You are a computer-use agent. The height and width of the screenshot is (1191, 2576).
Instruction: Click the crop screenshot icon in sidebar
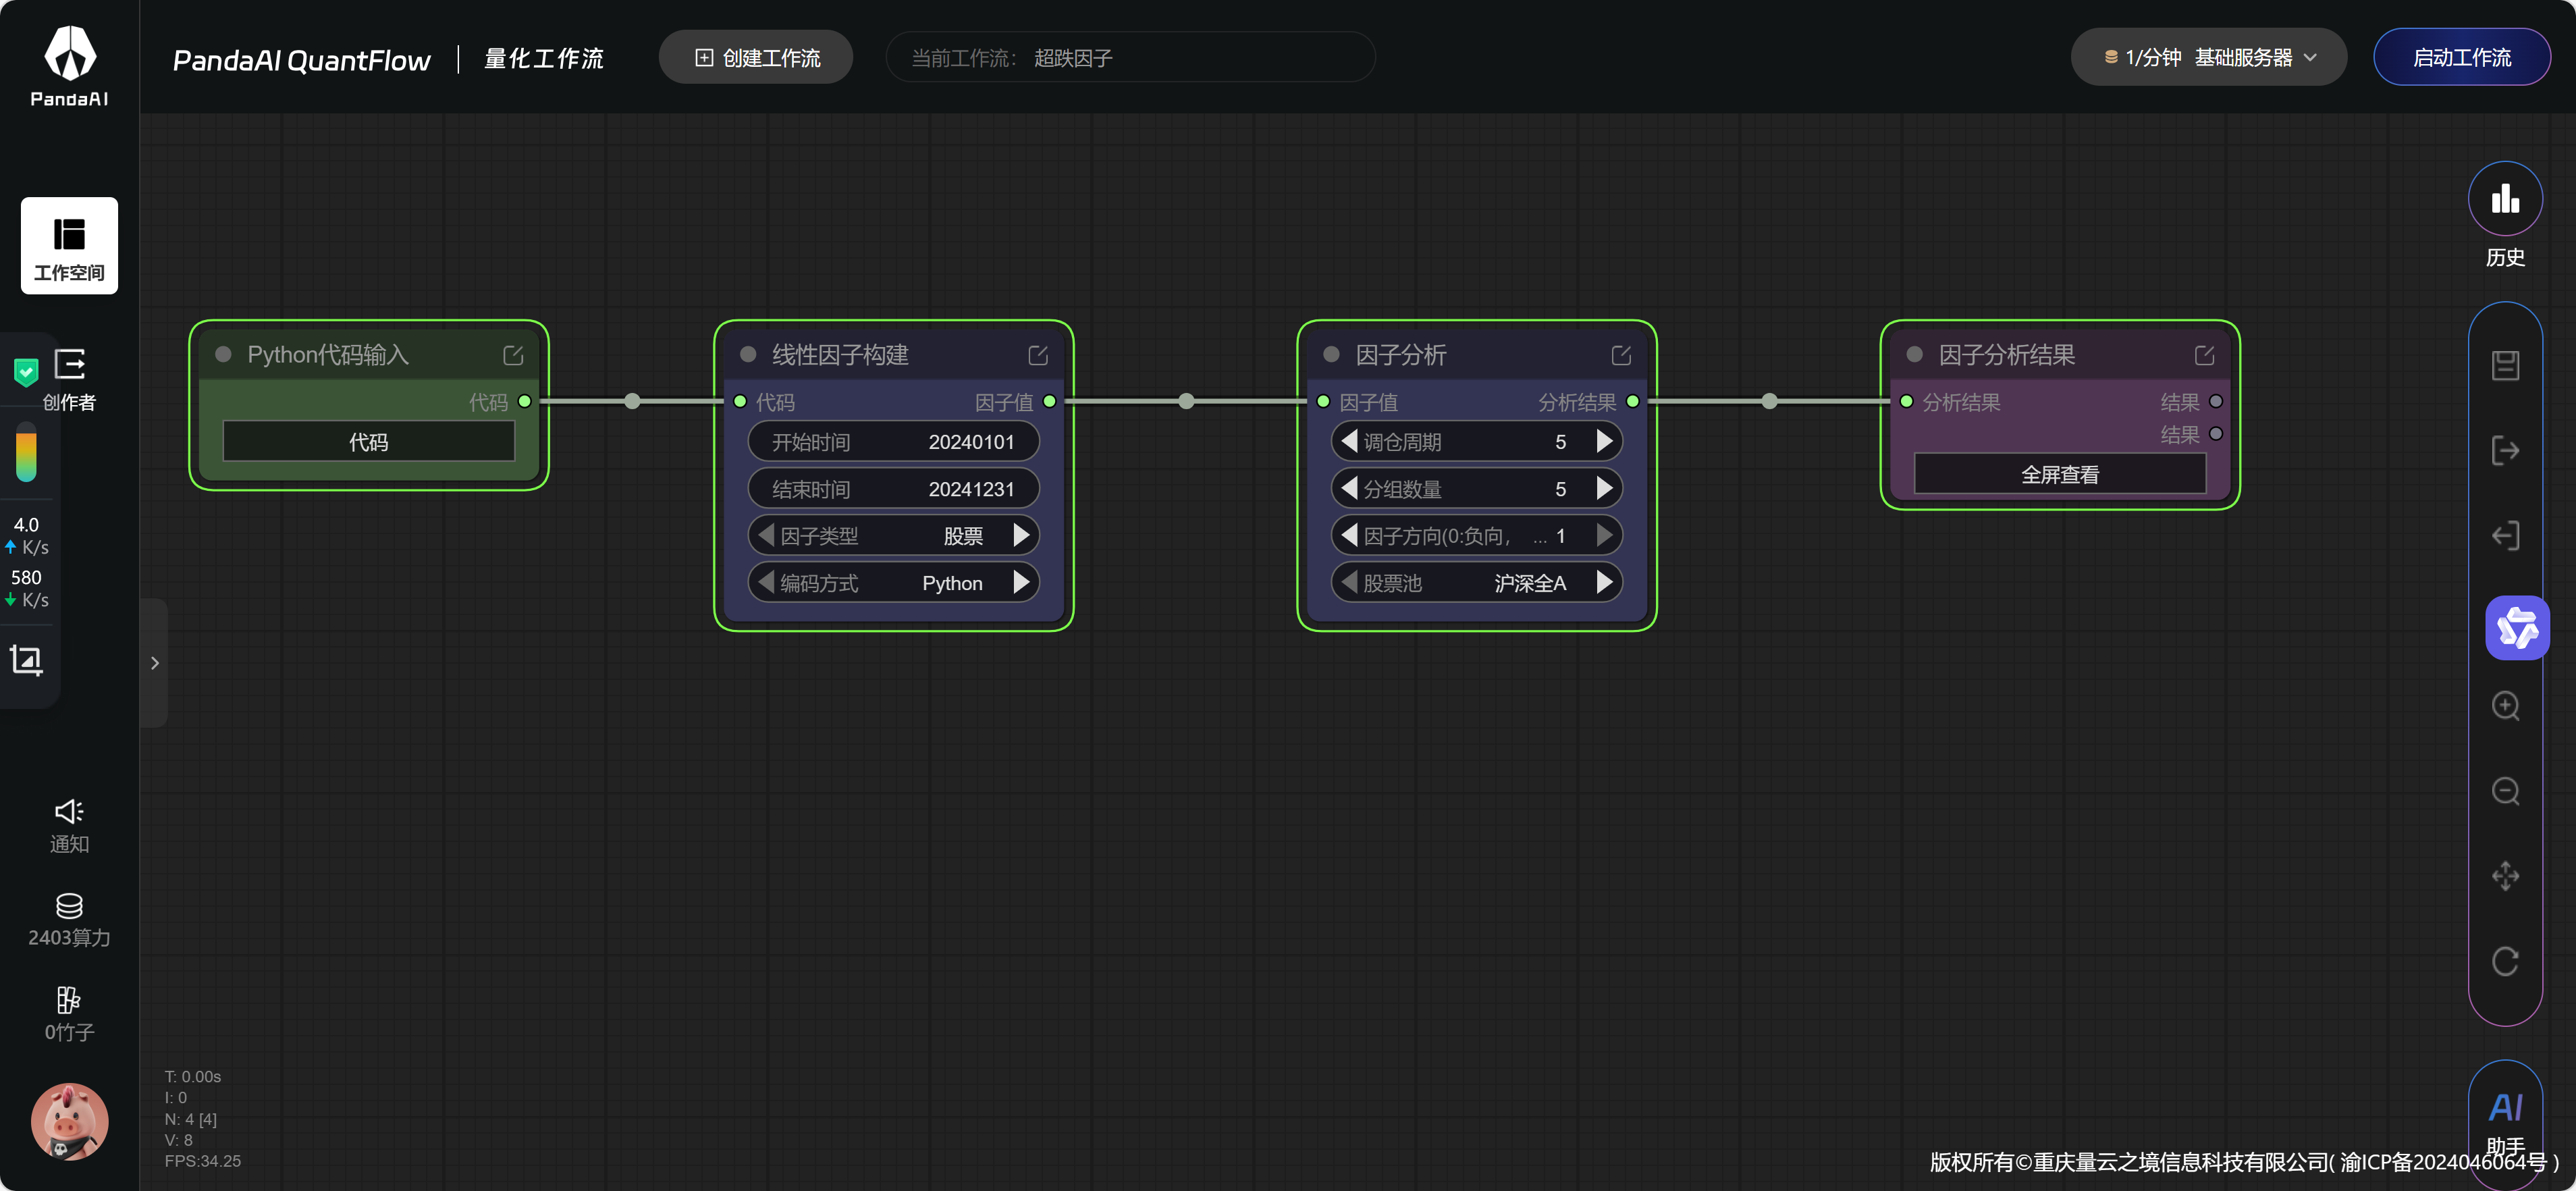[26, 660]
